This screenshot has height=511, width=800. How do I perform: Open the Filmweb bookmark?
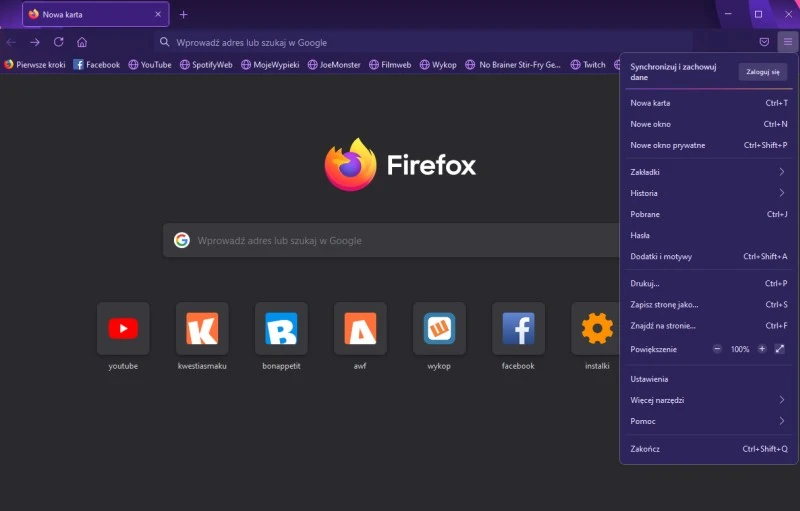390,65
